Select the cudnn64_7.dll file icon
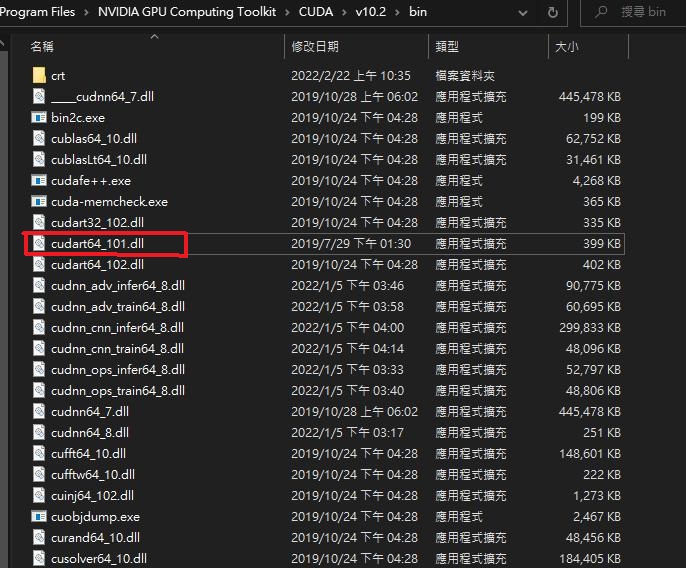The height and width of the screenshot is (568, 686). [x=39, y=411]
